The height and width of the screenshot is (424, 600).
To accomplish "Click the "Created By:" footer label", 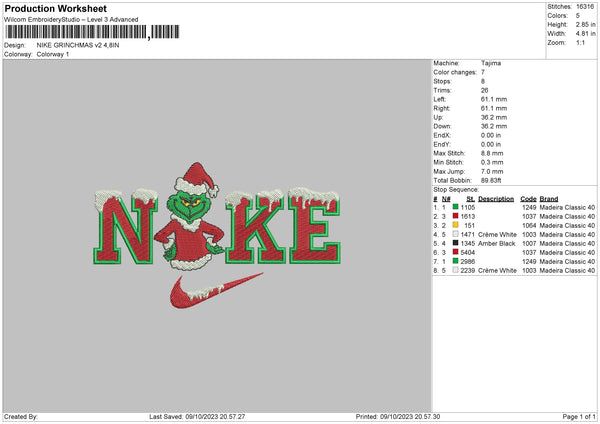I will pyautogui.click(x=21, y=416).
